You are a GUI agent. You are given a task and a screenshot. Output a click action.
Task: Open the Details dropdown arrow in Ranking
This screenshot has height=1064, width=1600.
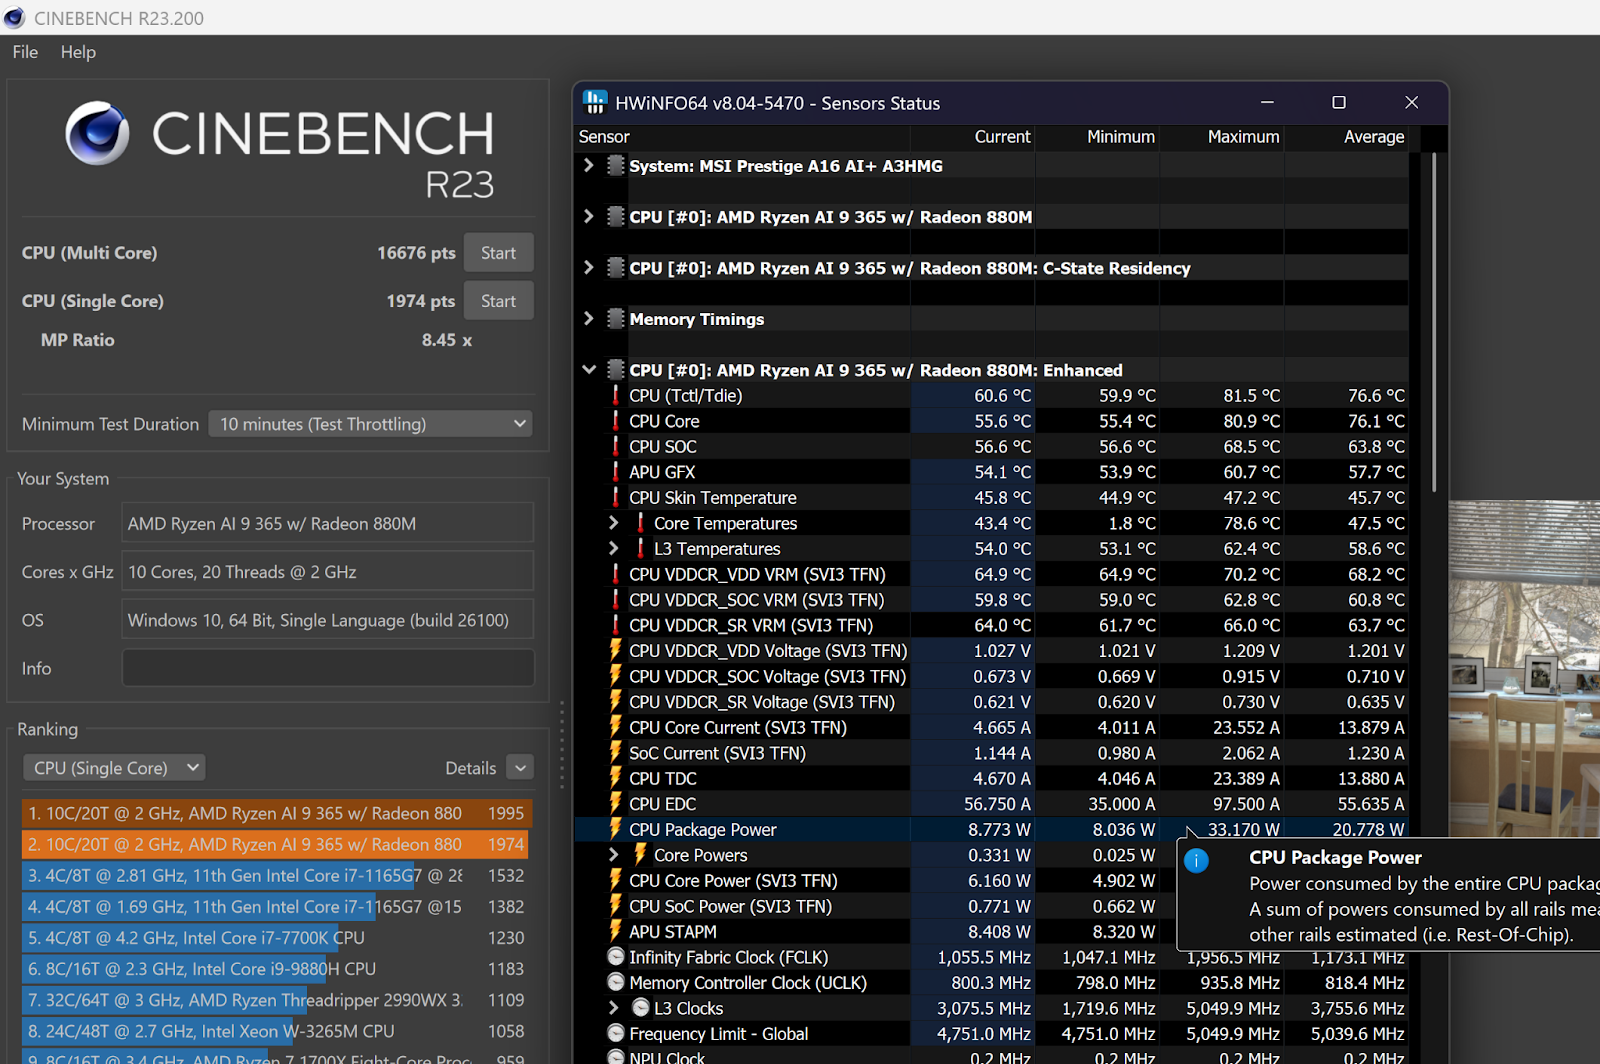point(520,768)
